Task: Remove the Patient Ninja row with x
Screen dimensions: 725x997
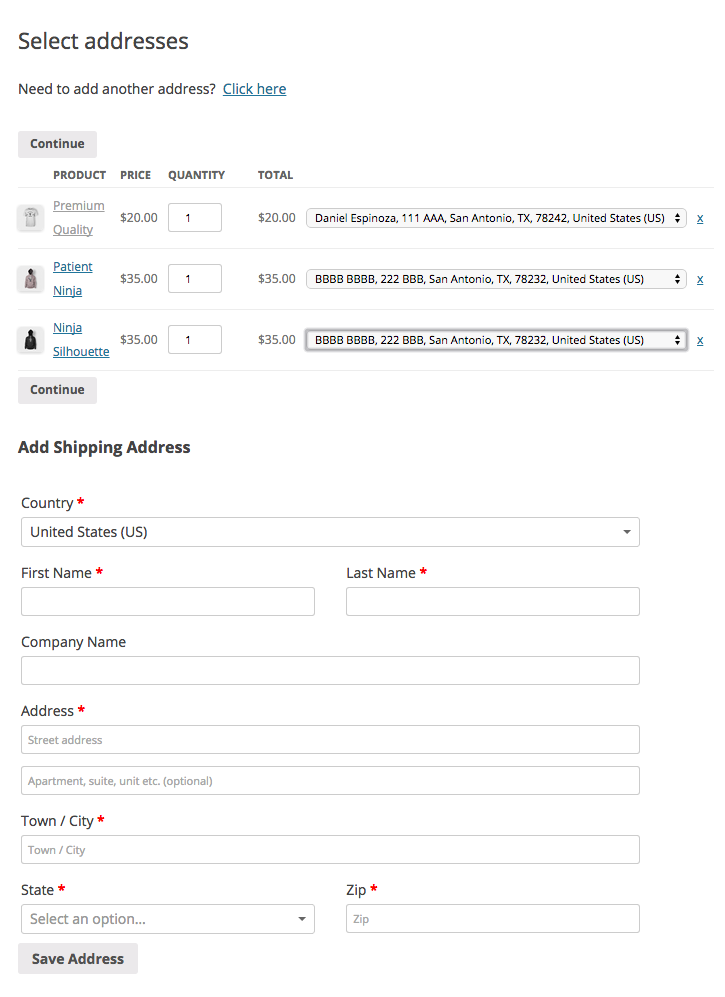Action: 700,279
